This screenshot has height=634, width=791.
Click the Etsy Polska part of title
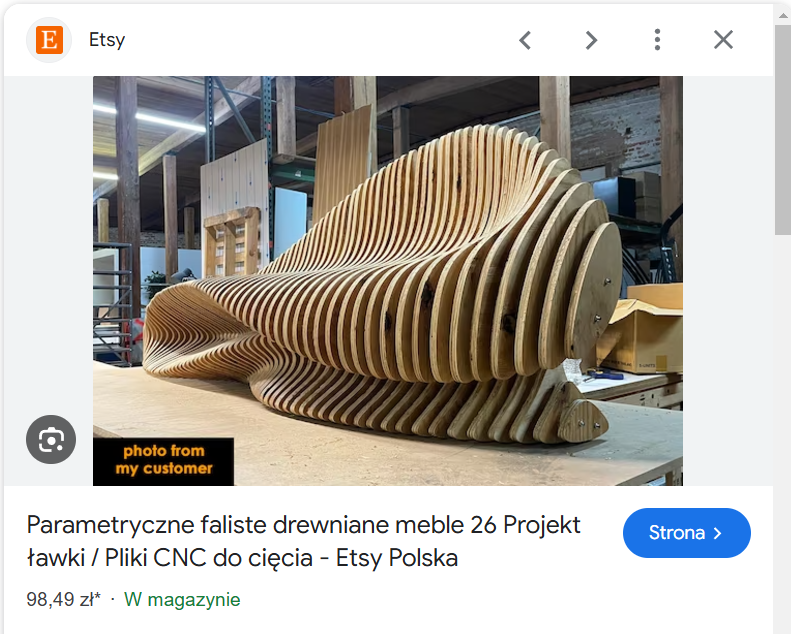click(397, 558)
